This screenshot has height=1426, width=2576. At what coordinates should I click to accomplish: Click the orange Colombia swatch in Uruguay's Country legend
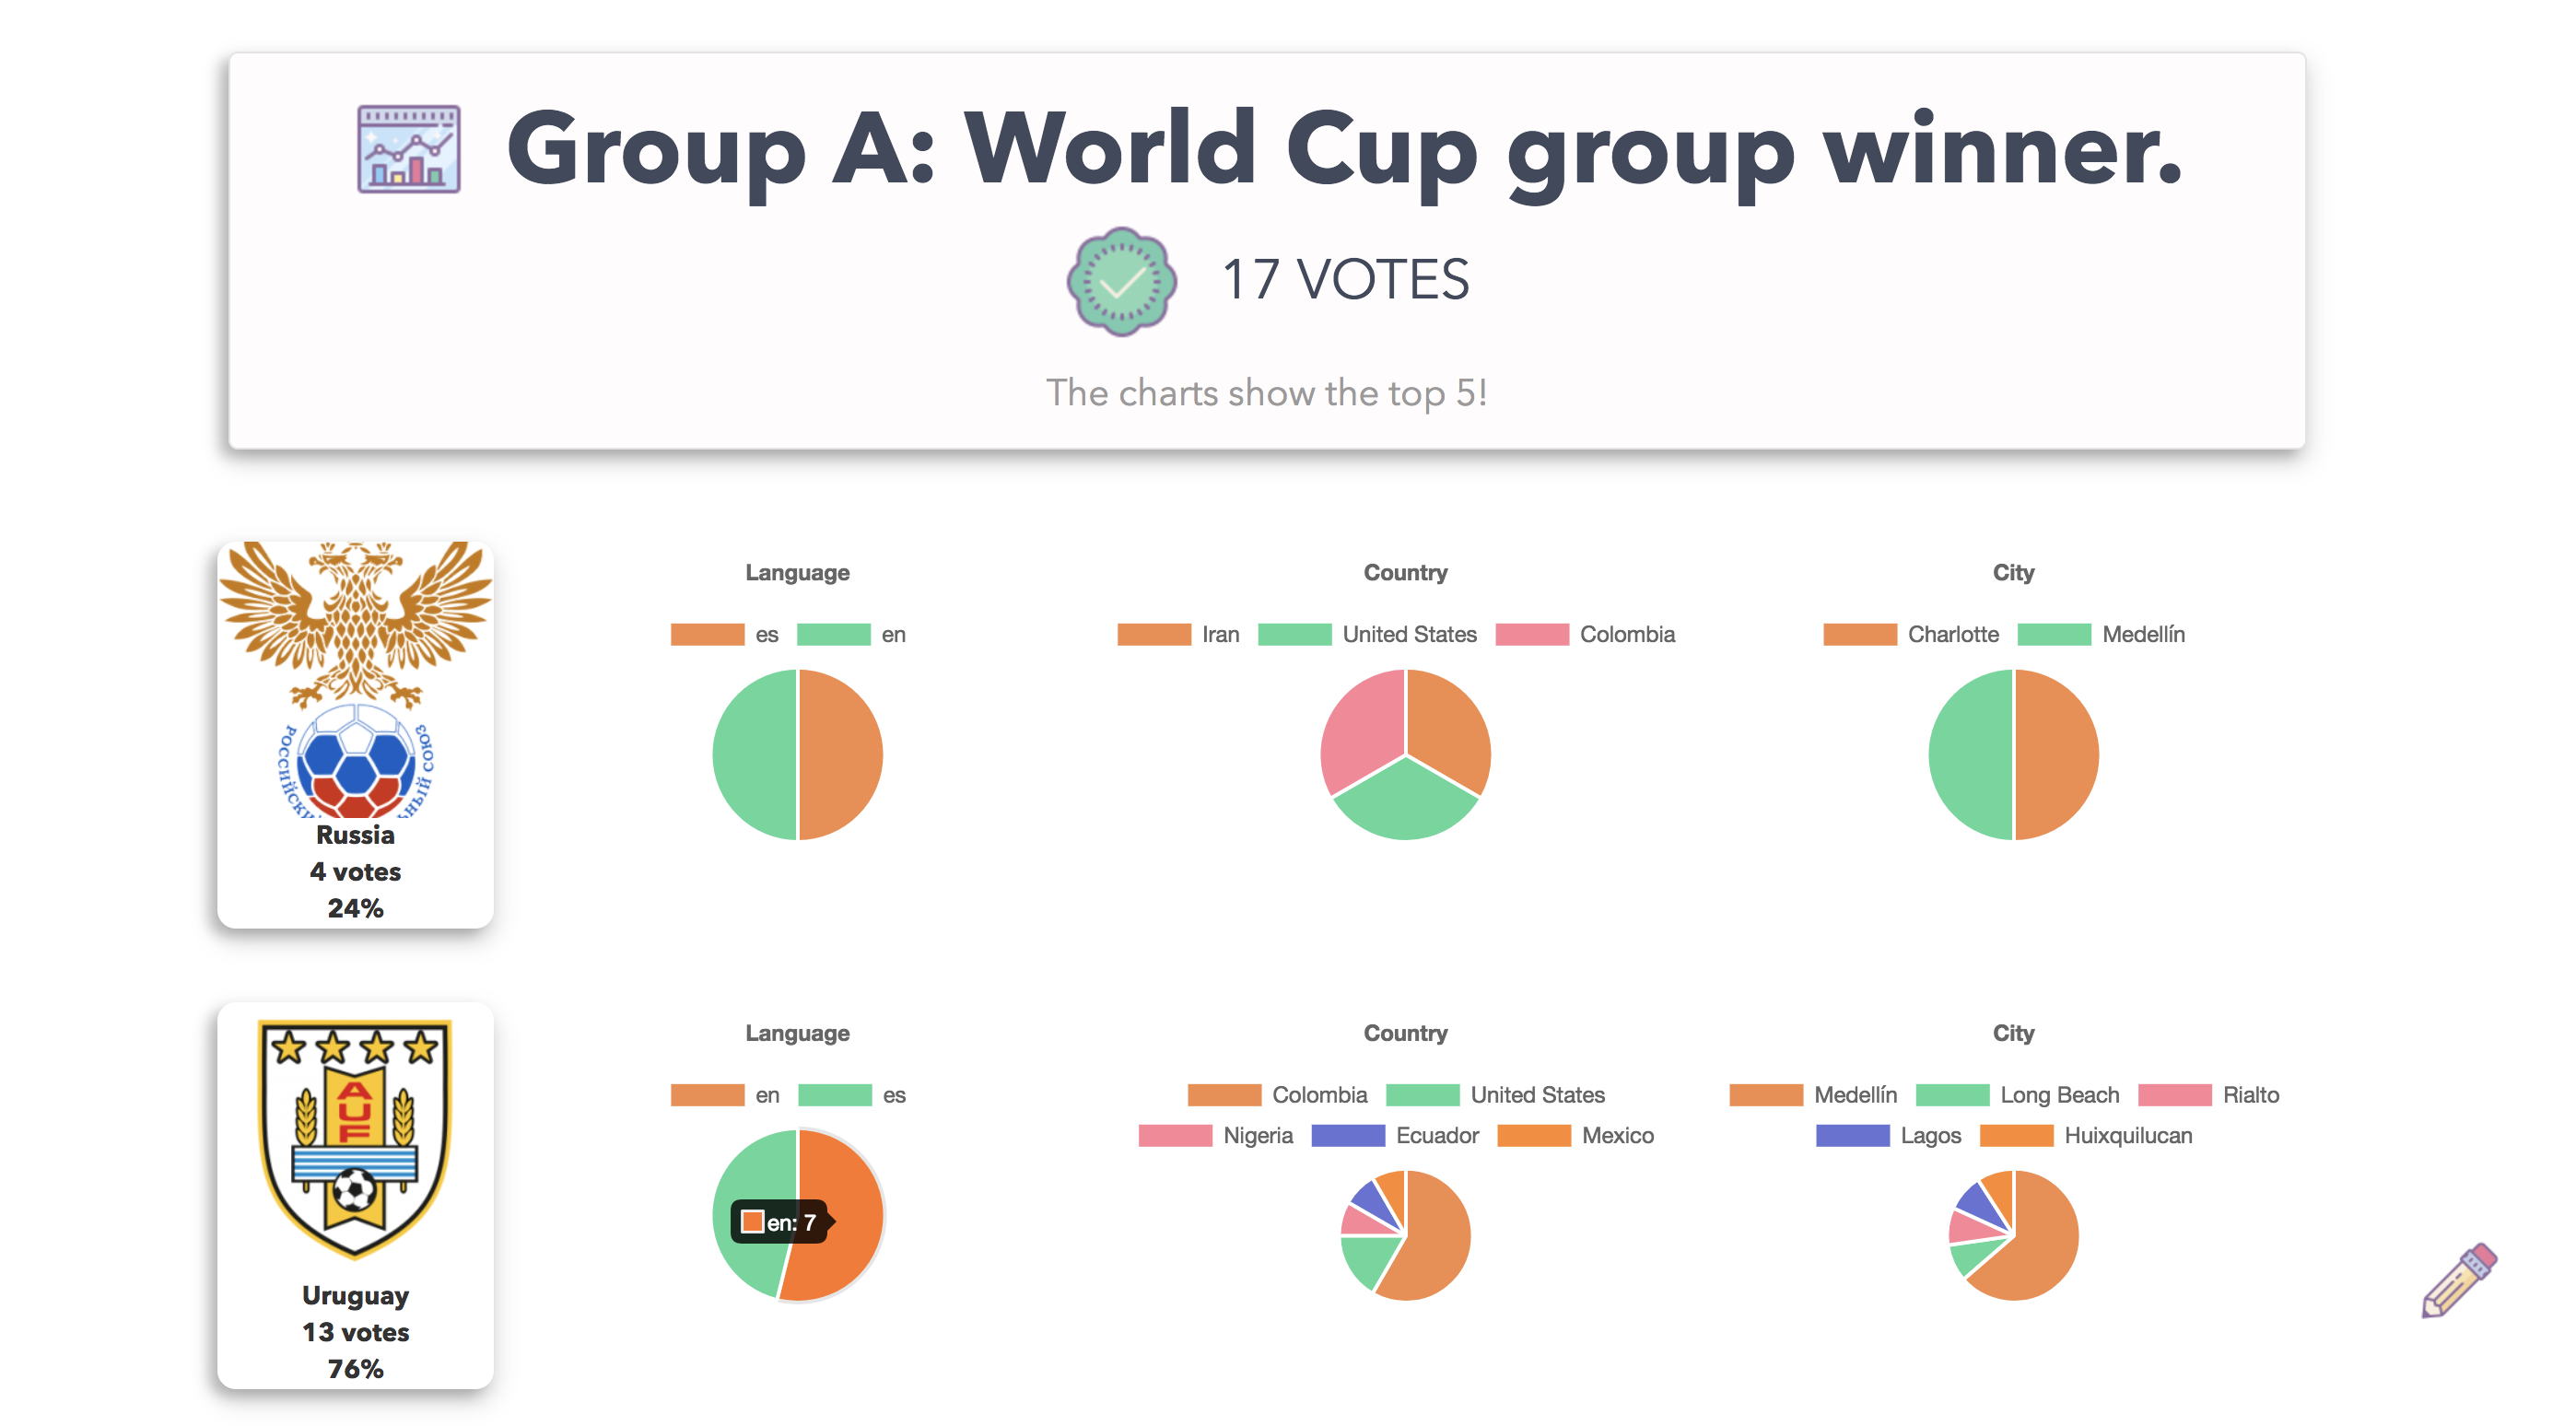1224,1094
